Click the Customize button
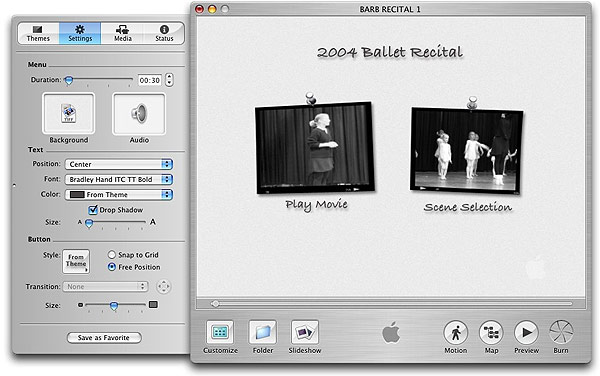Viewport: 600px width, 376px height. [x=220, y=332]
